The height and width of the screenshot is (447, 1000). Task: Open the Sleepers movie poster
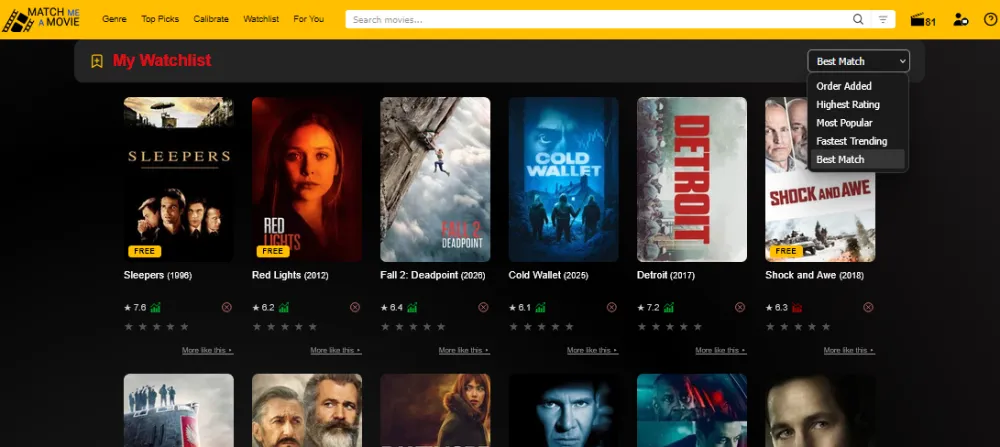coord(179,179)
